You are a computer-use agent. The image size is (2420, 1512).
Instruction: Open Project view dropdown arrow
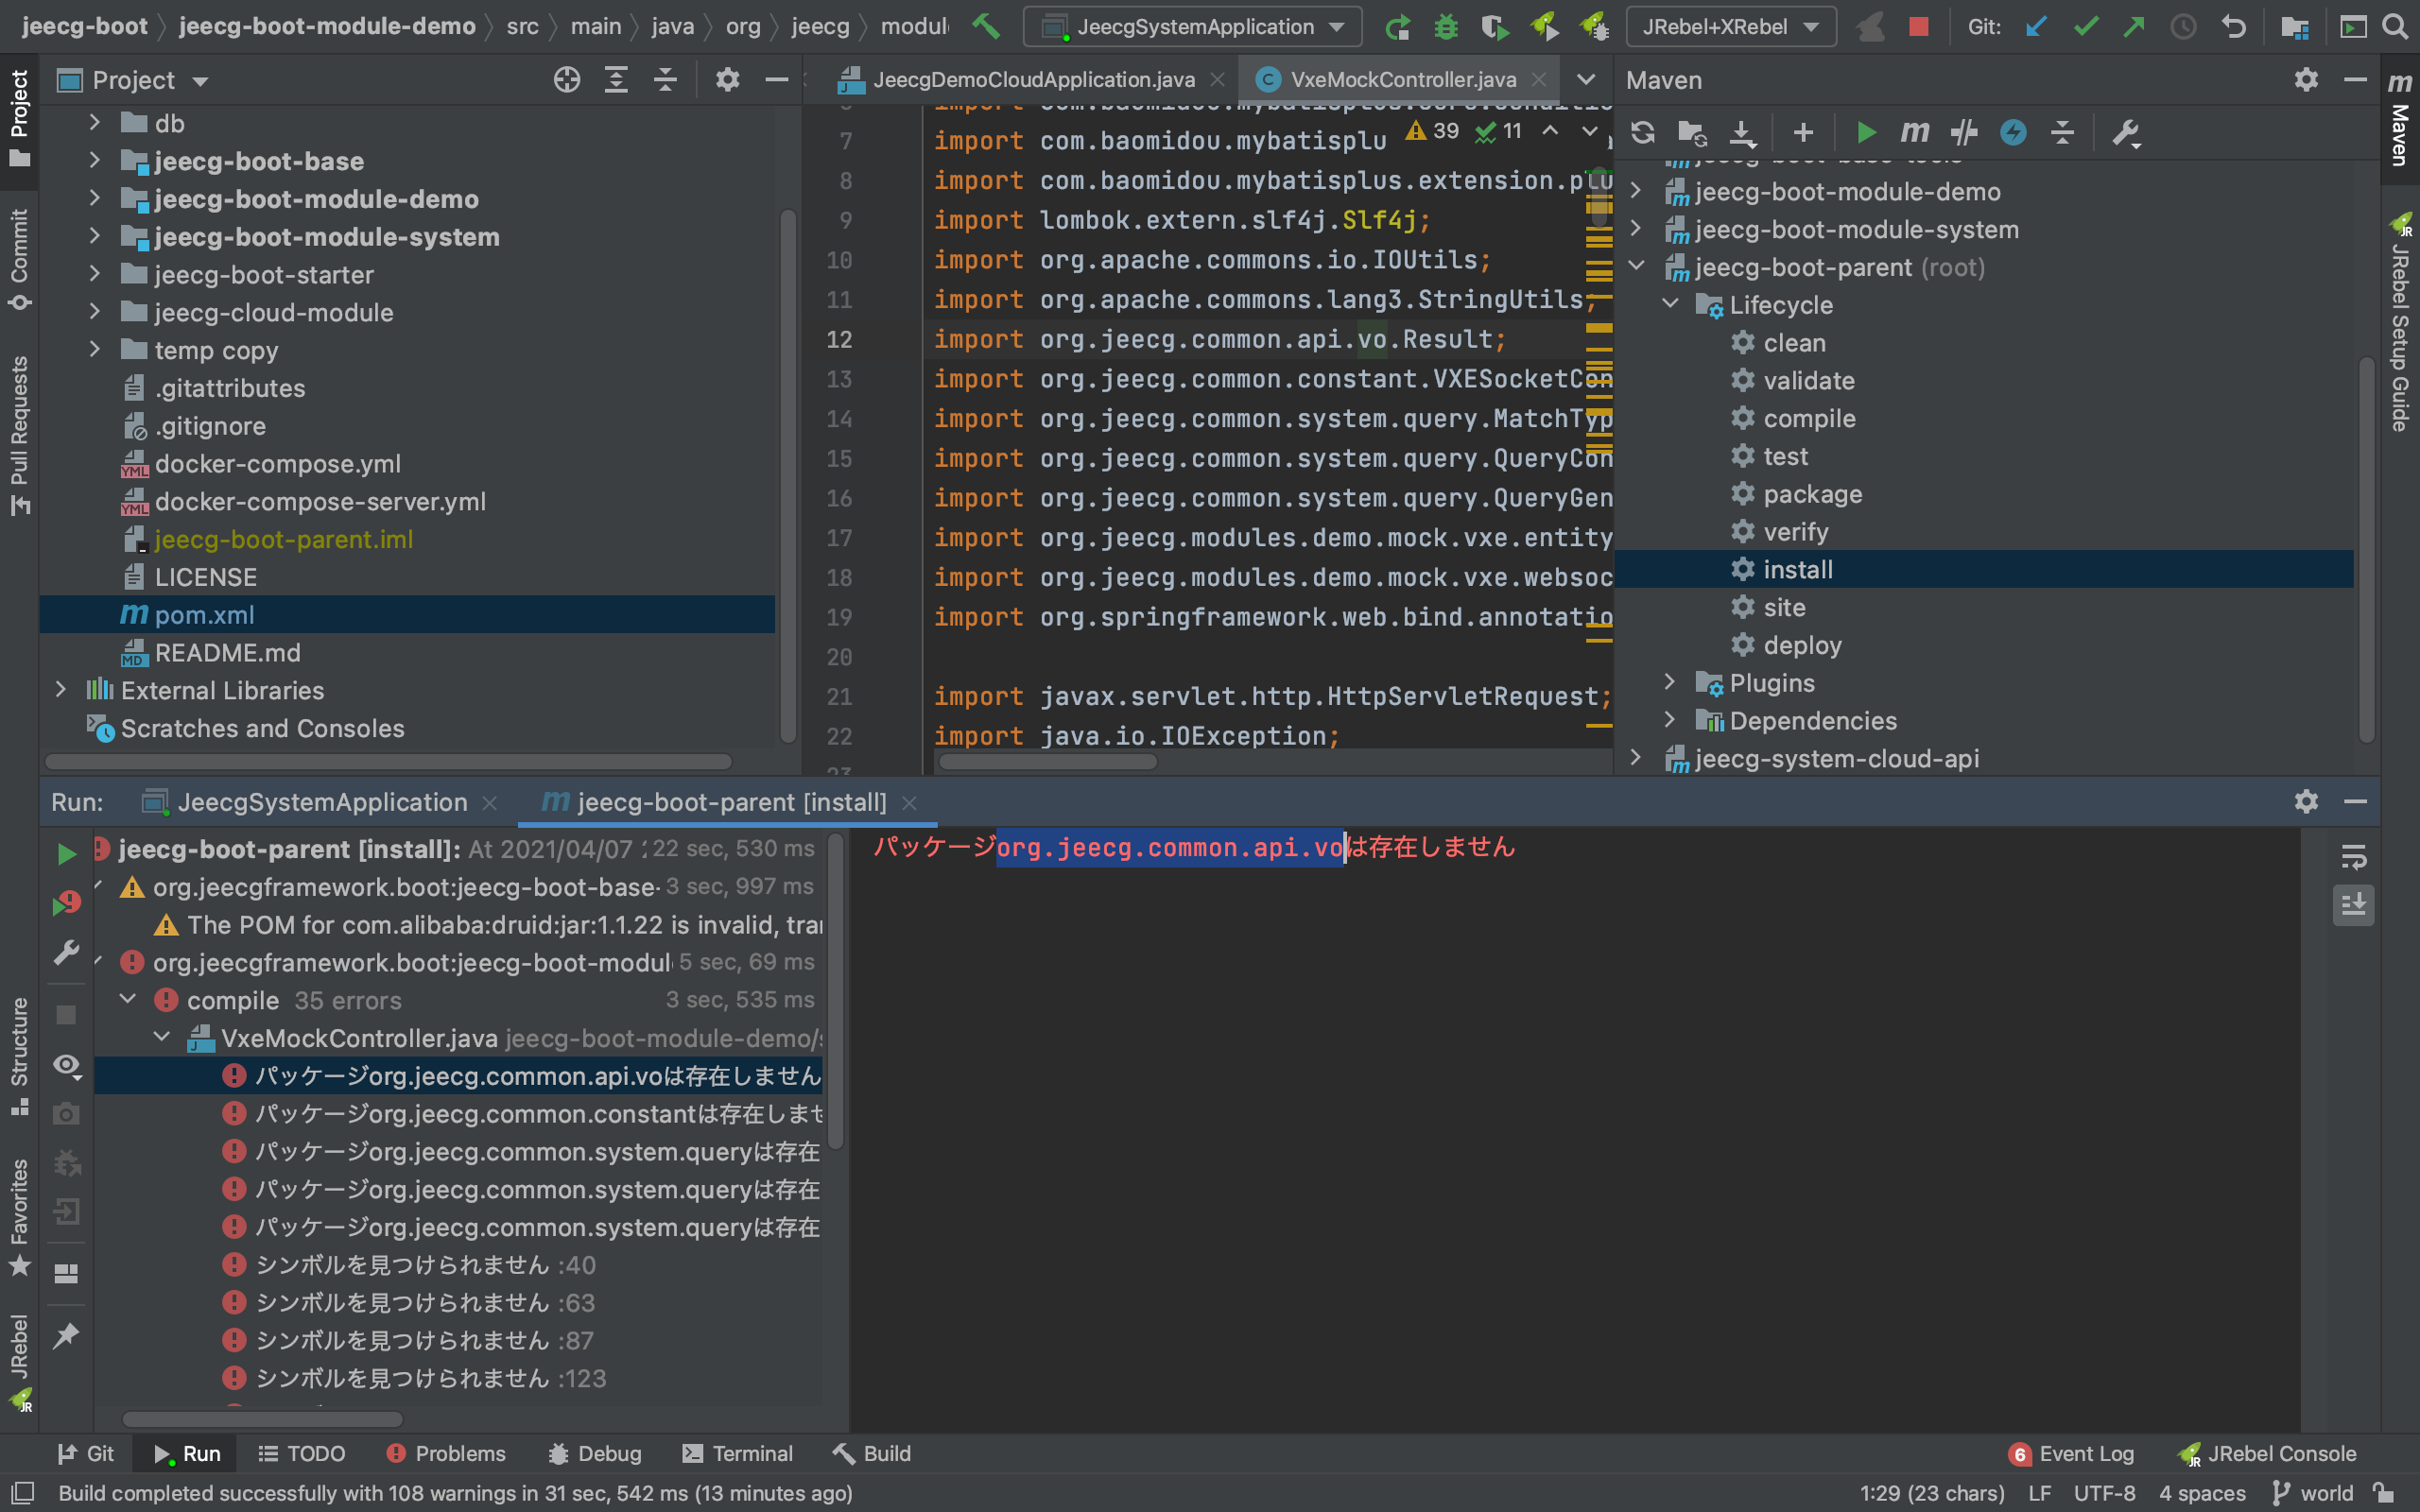tap(200, 81)
